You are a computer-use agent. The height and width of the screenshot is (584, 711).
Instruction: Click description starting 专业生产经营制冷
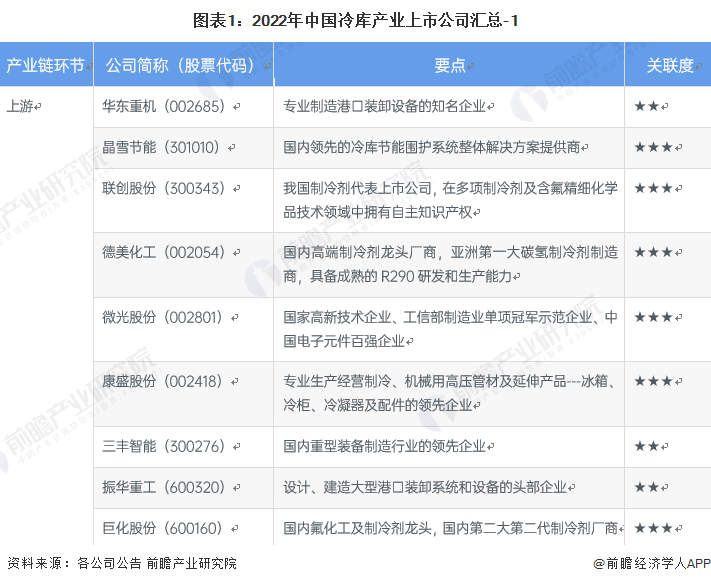click(450, 393)
